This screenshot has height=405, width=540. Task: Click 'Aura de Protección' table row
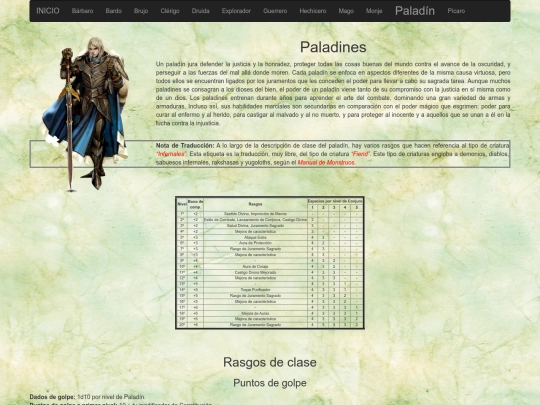tap(255, 243)
